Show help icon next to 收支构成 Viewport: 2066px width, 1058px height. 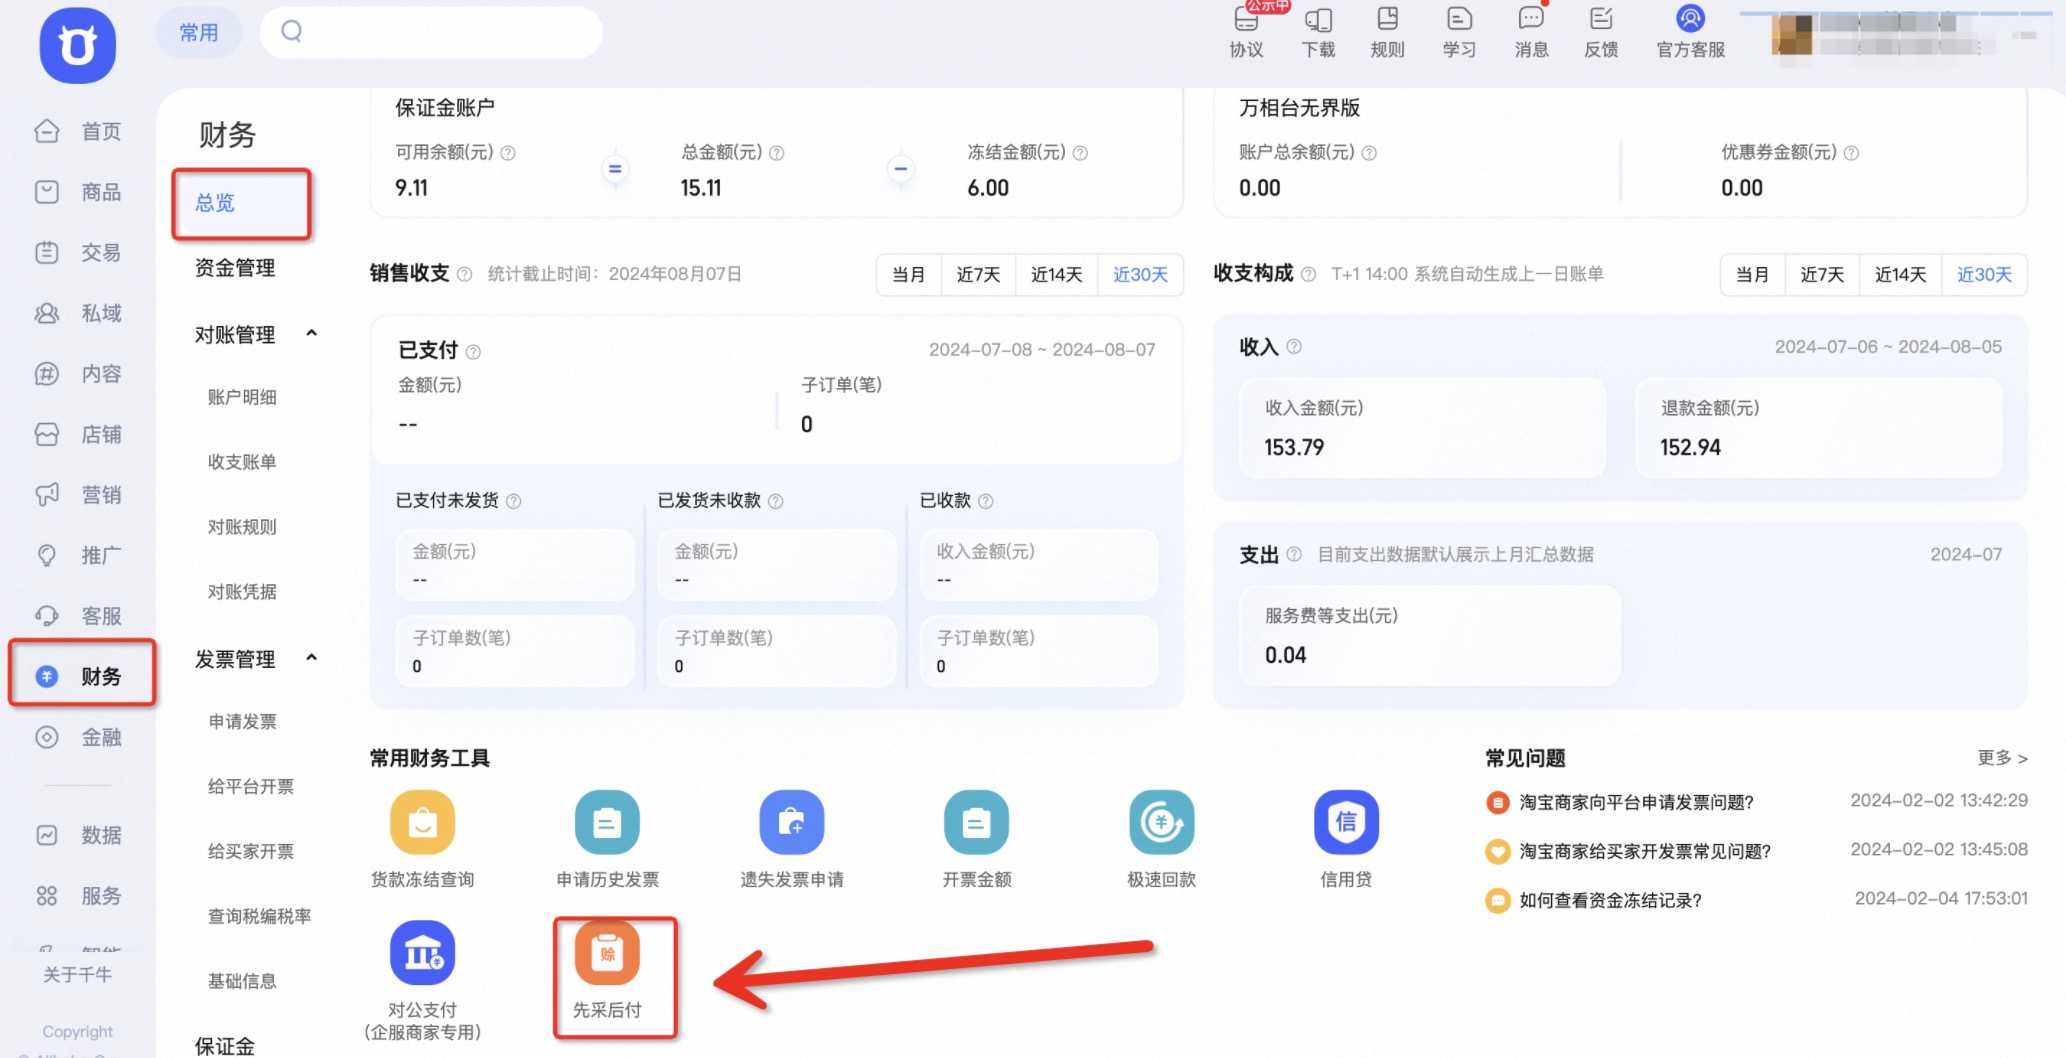pyautogui.click(x=1308, y=274)
